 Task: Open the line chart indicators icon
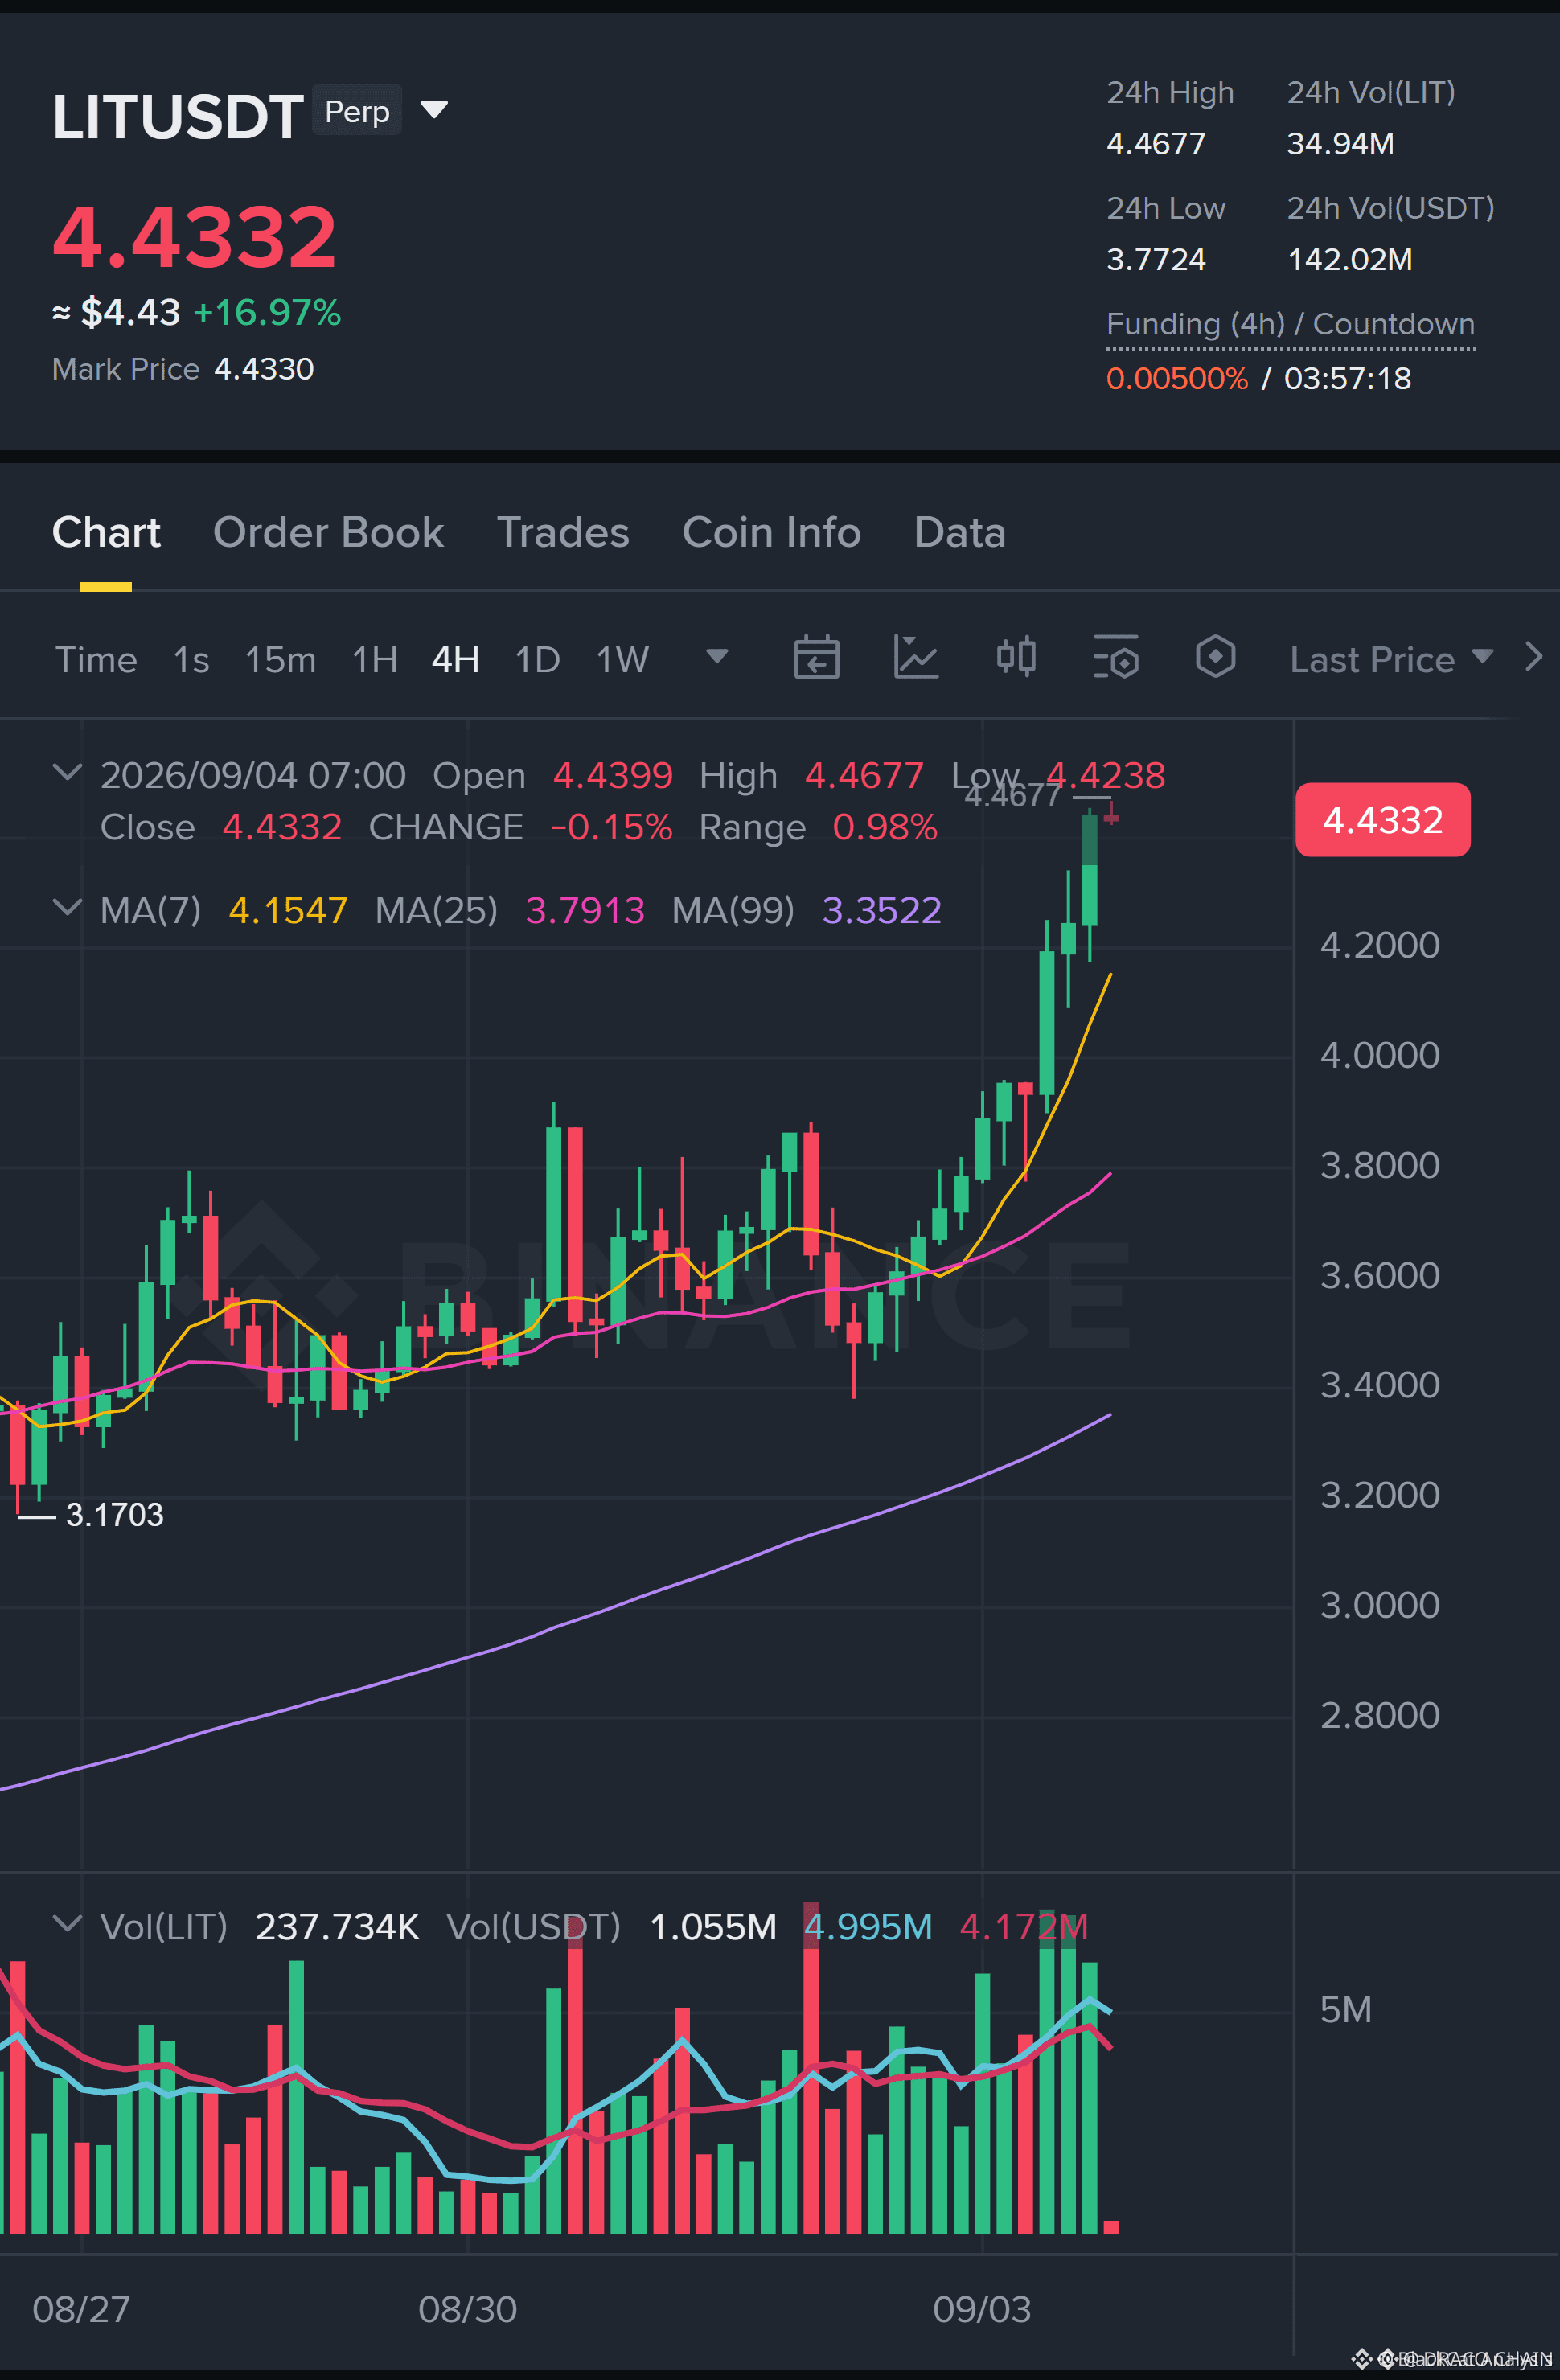[915, 657]
